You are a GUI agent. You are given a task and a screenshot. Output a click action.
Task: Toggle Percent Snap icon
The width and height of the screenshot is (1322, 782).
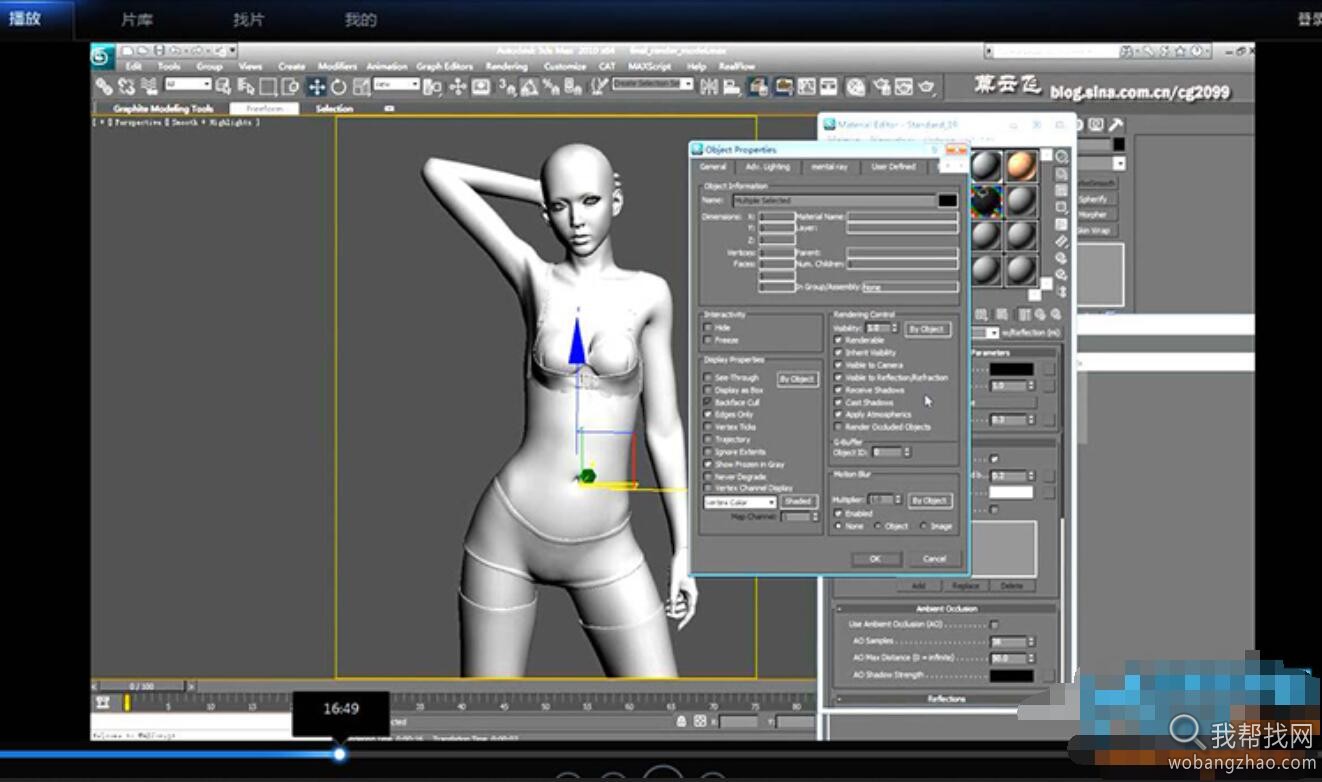click(x=552, y=87)
